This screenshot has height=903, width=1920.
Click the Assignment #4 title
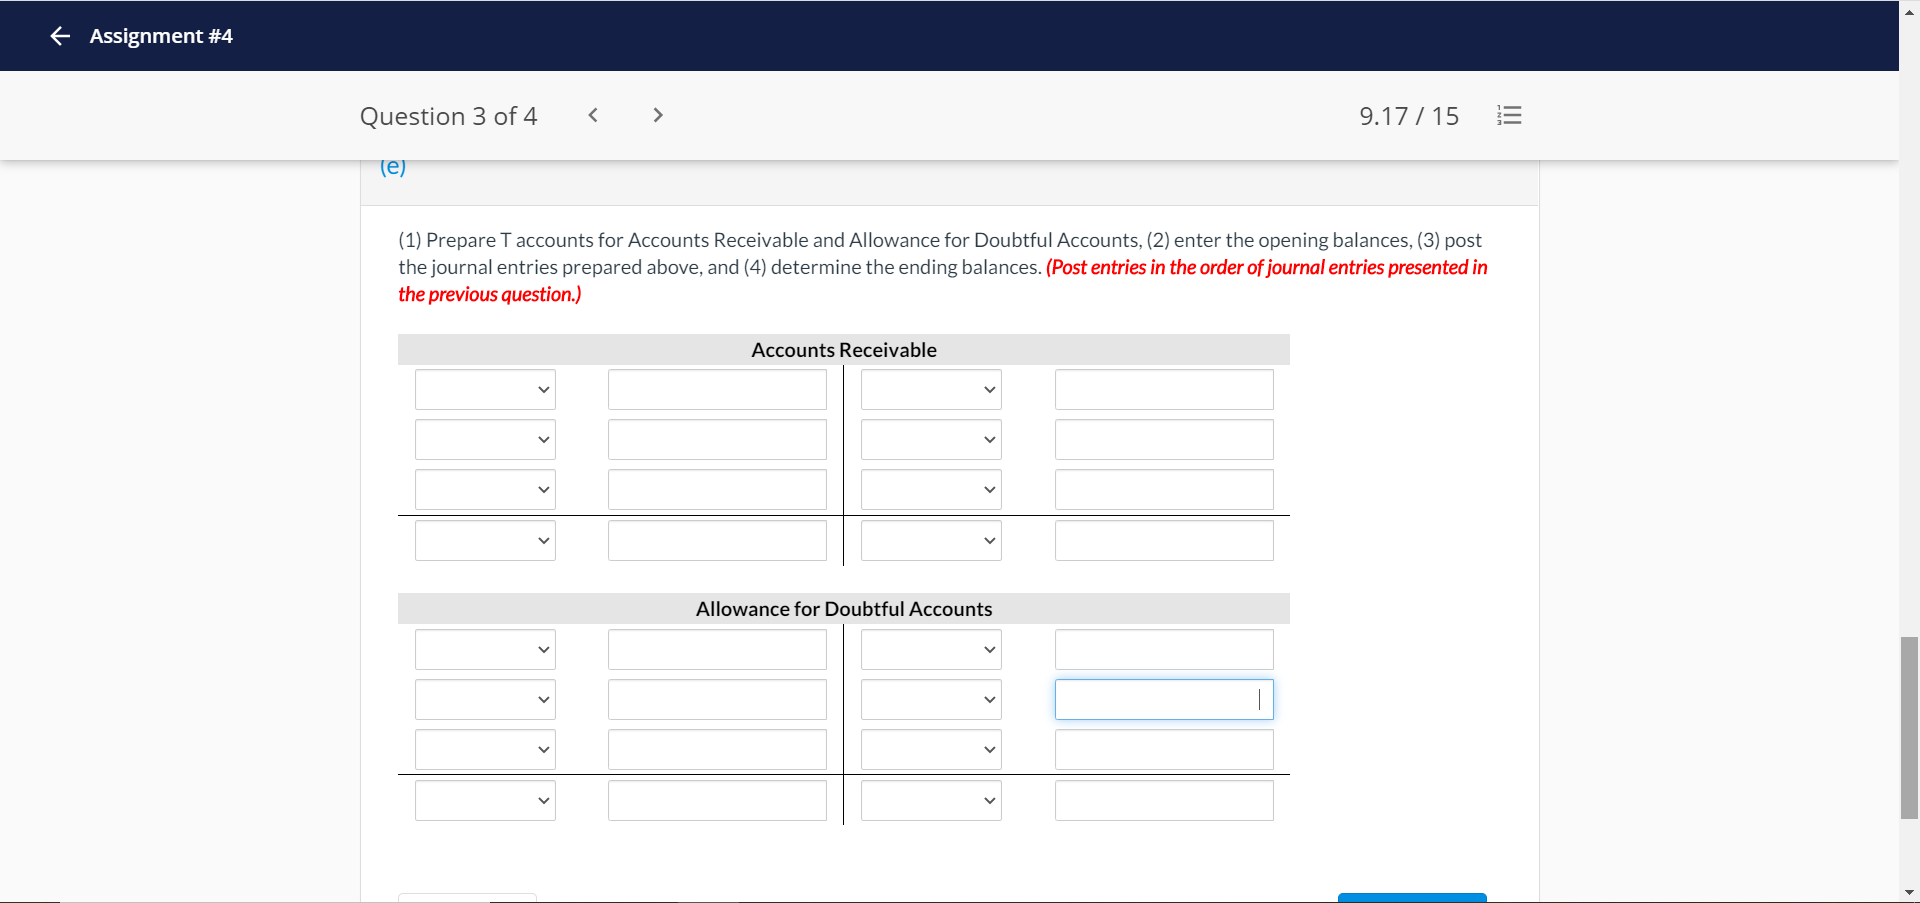(x=161, y=36)
